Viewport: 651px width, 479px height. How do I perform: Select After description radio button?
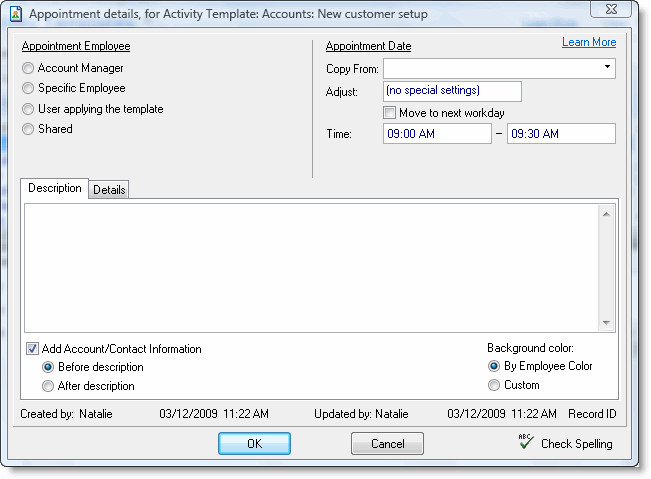[48, 386]
